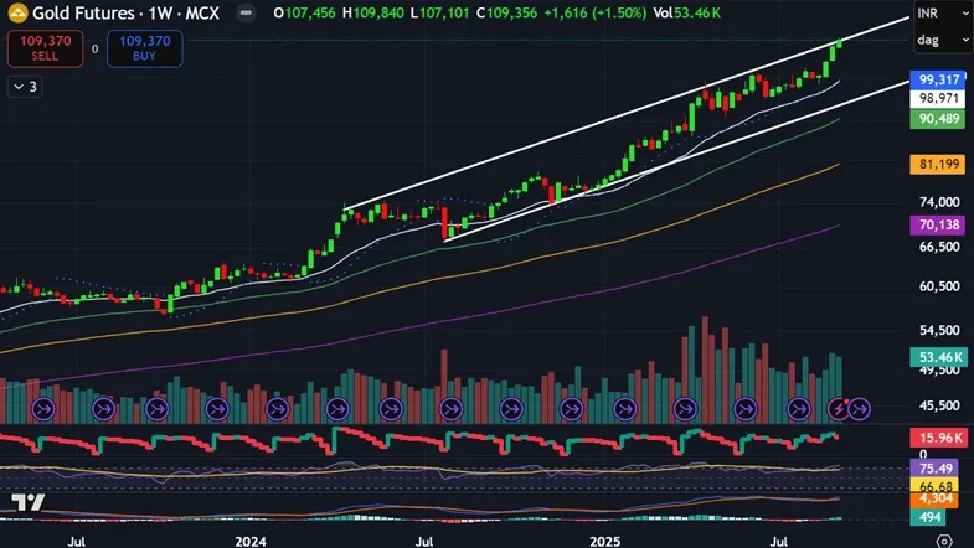
Task: Click the round minus button beside MCX
Action: point(246,12)
